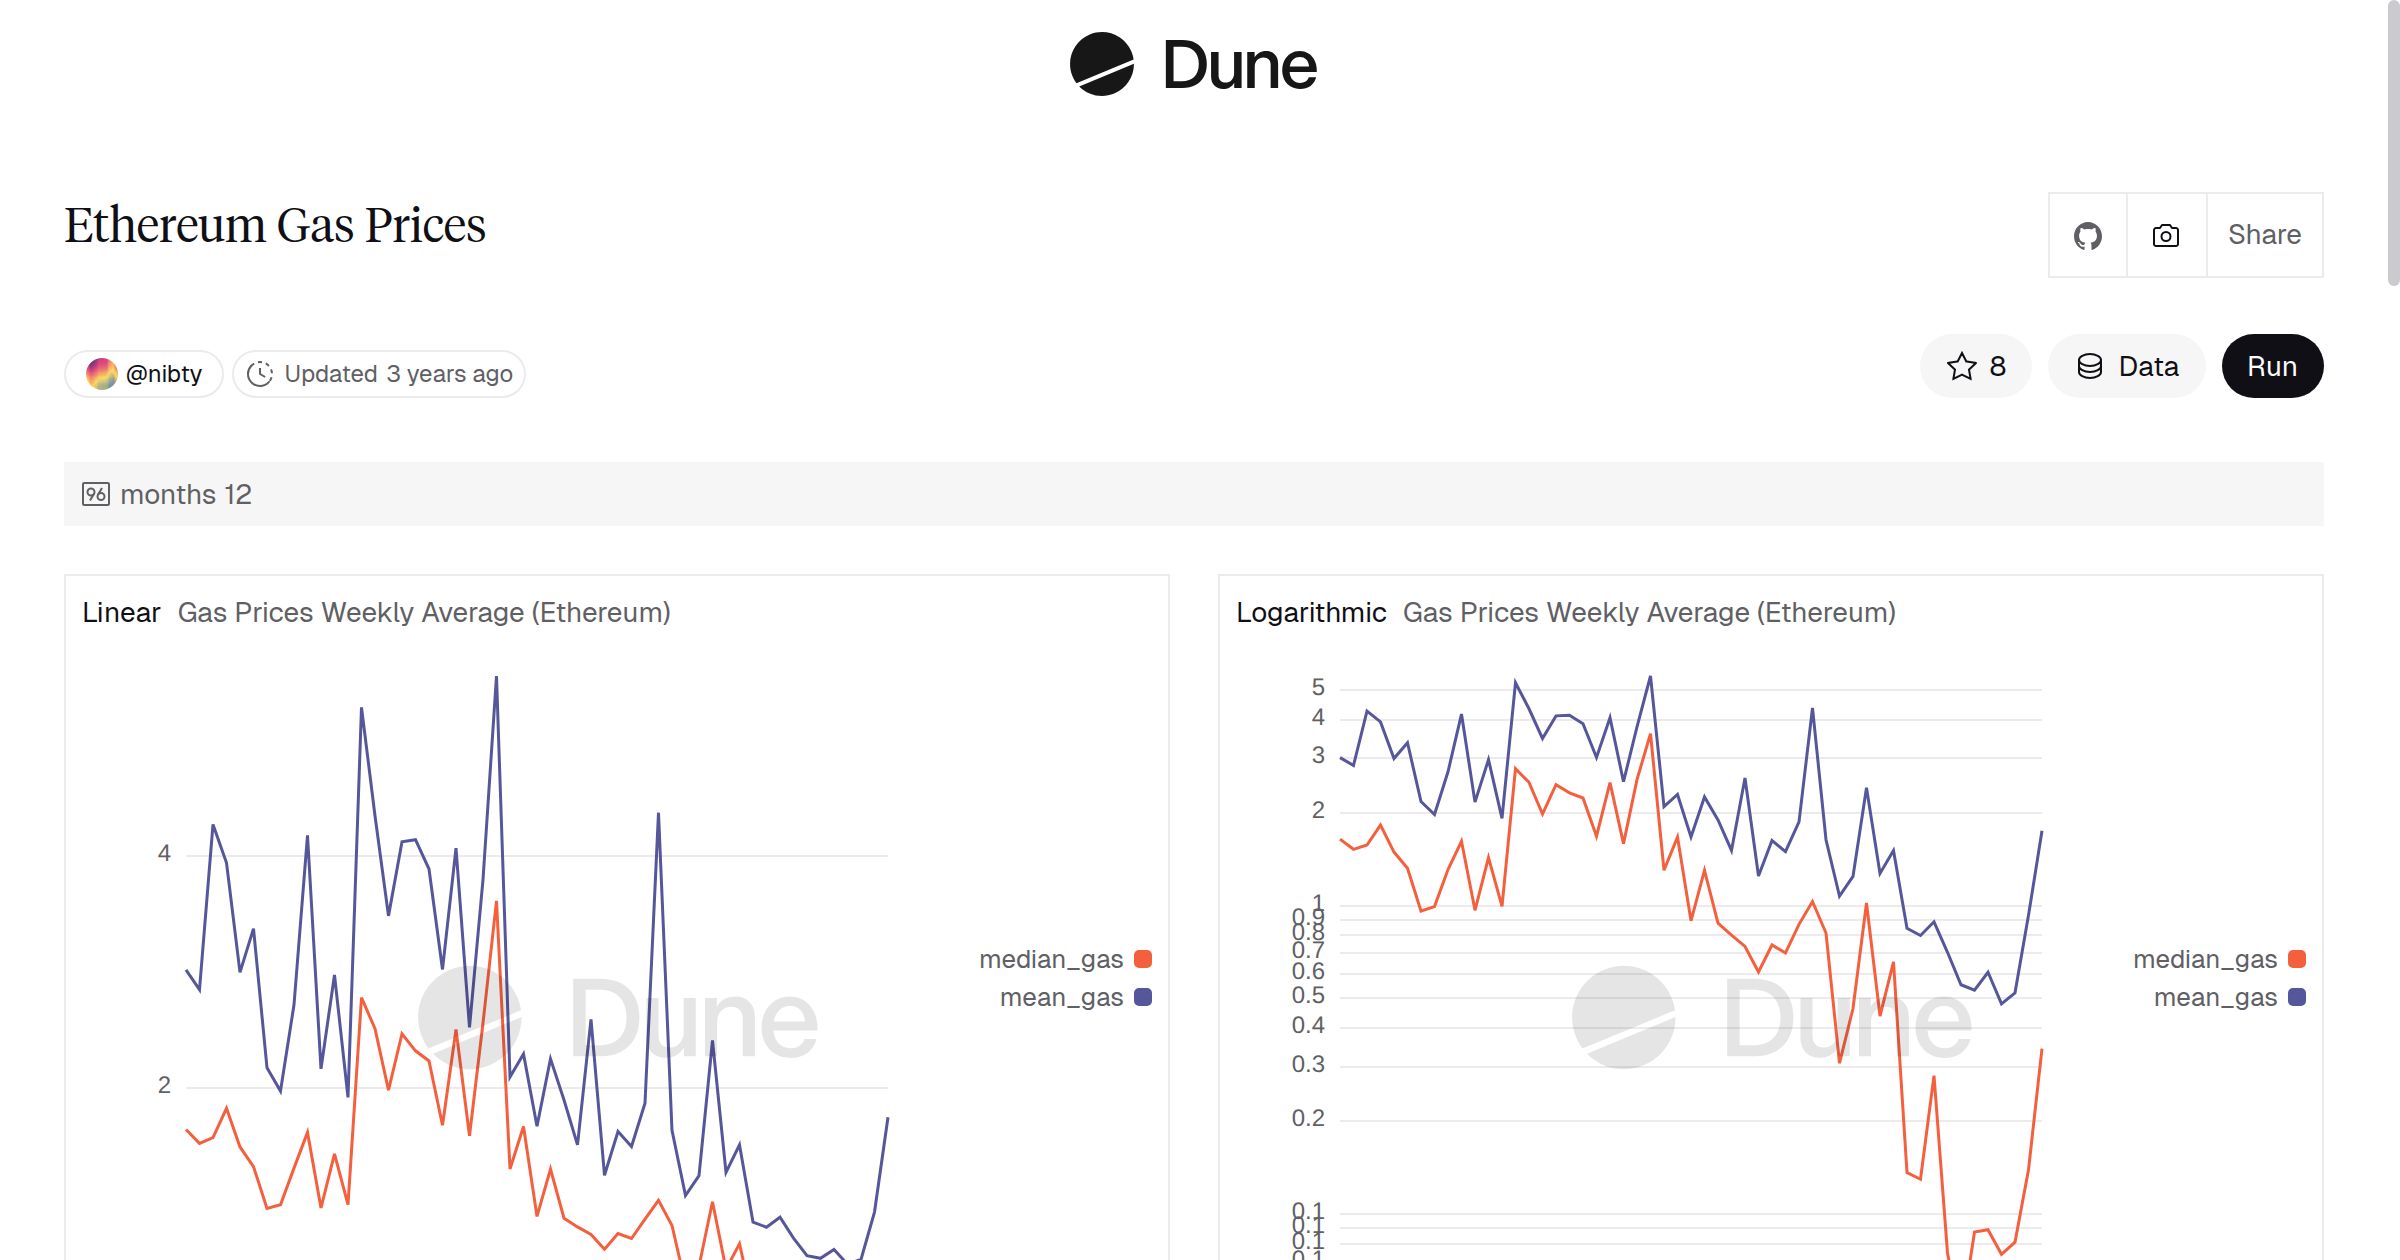Toggle mean_gas in the Logarithmic chart legend
Screen dimensions: 2400x1260
[2217, 996]
